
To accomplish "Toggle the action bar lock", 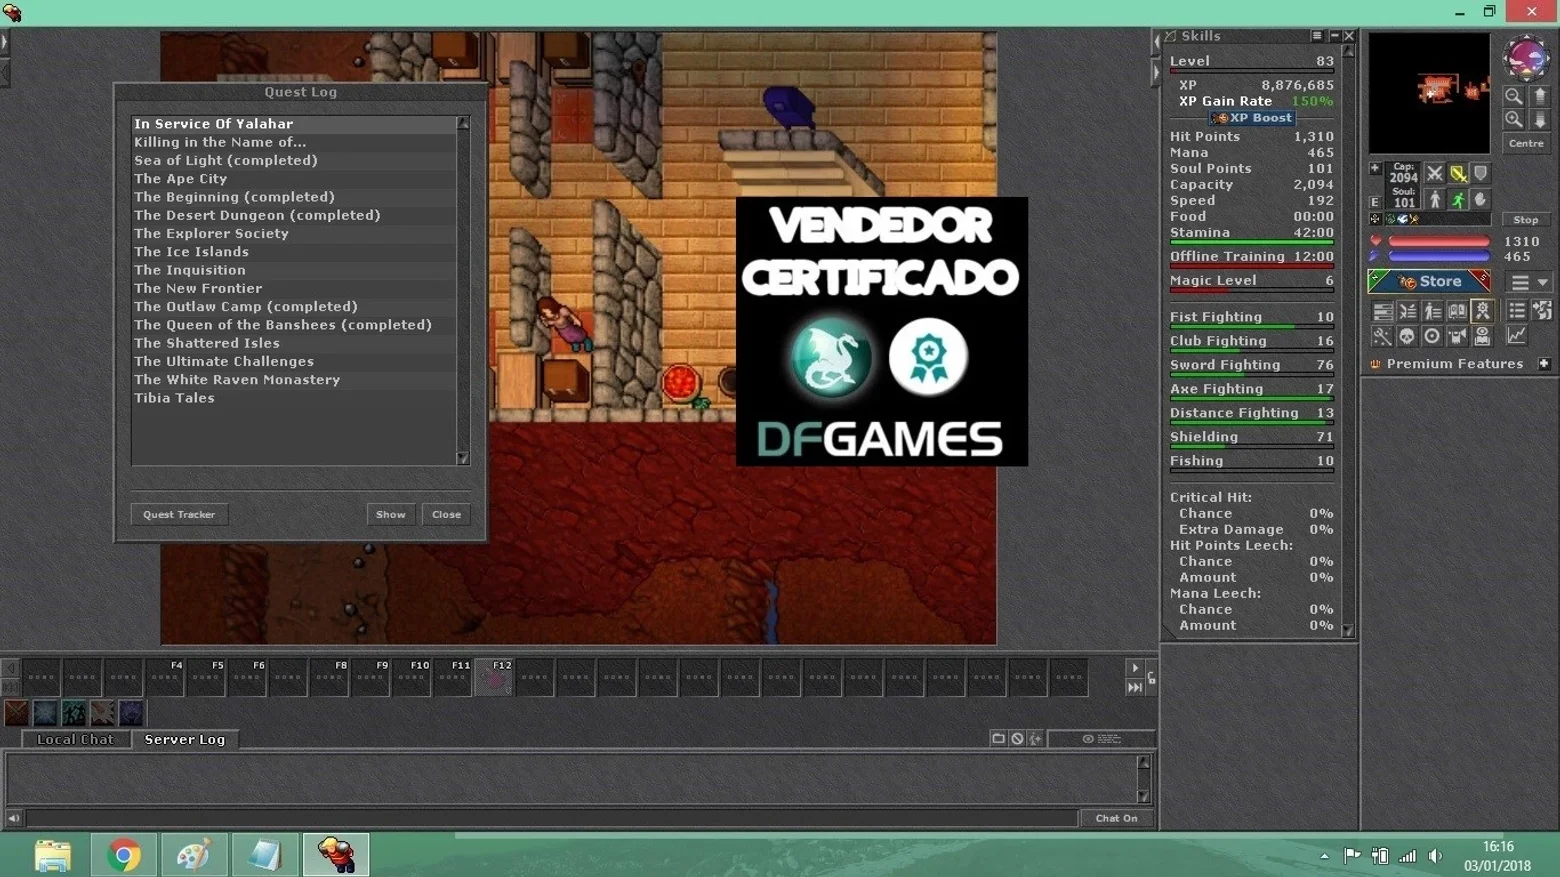I will [x=1152, y=679].
